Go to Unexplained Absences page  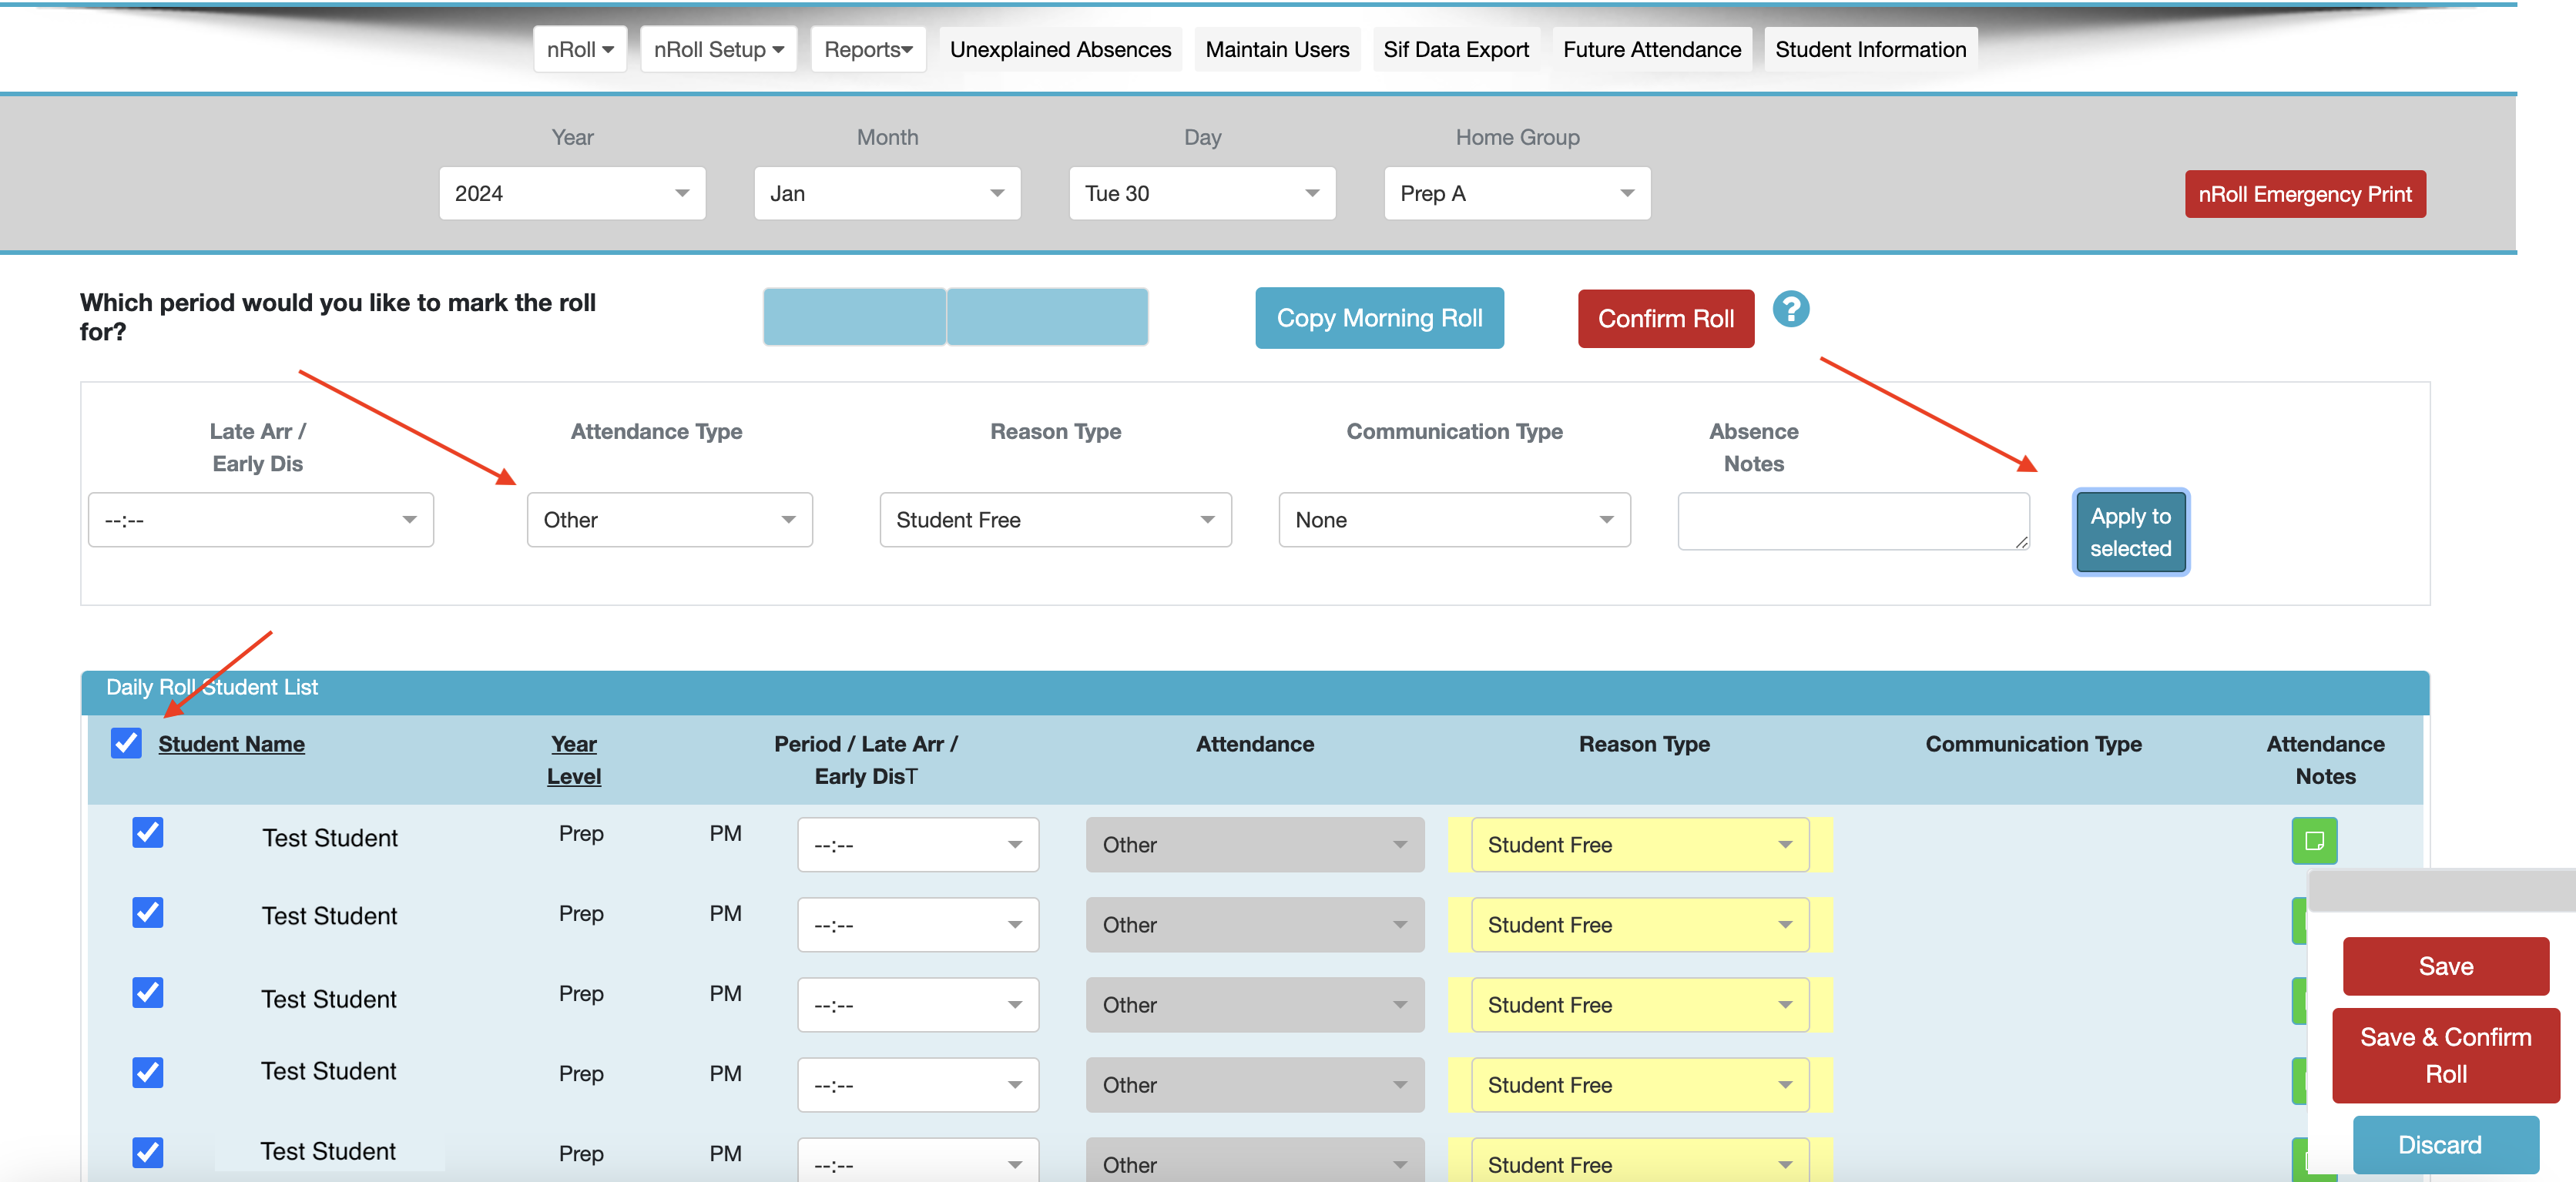pos(1060,49)
